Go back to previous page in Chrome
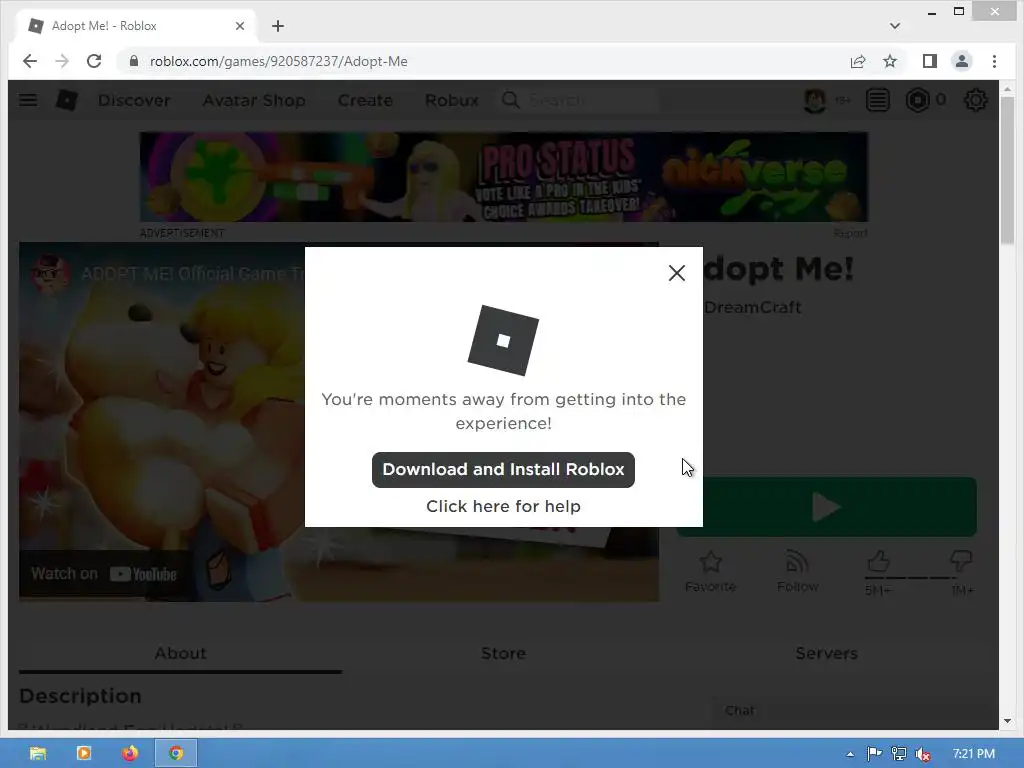 click(30, 61)
